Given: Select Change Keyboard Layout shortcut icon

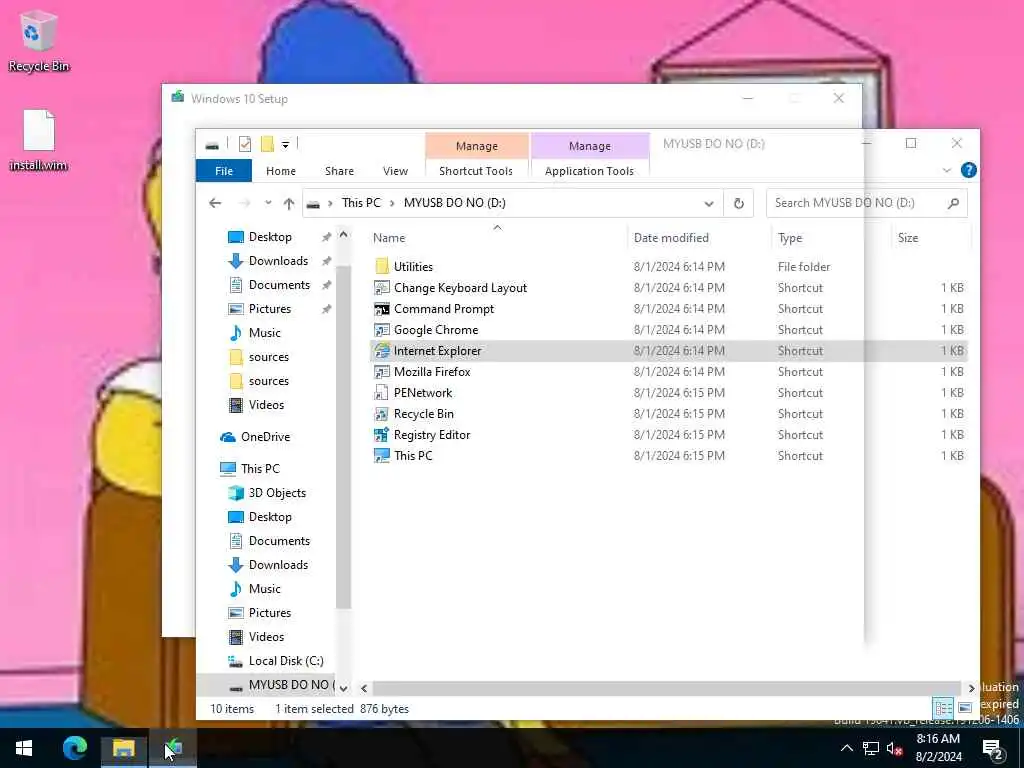Looking at the screenshot, I should point(382,287).
